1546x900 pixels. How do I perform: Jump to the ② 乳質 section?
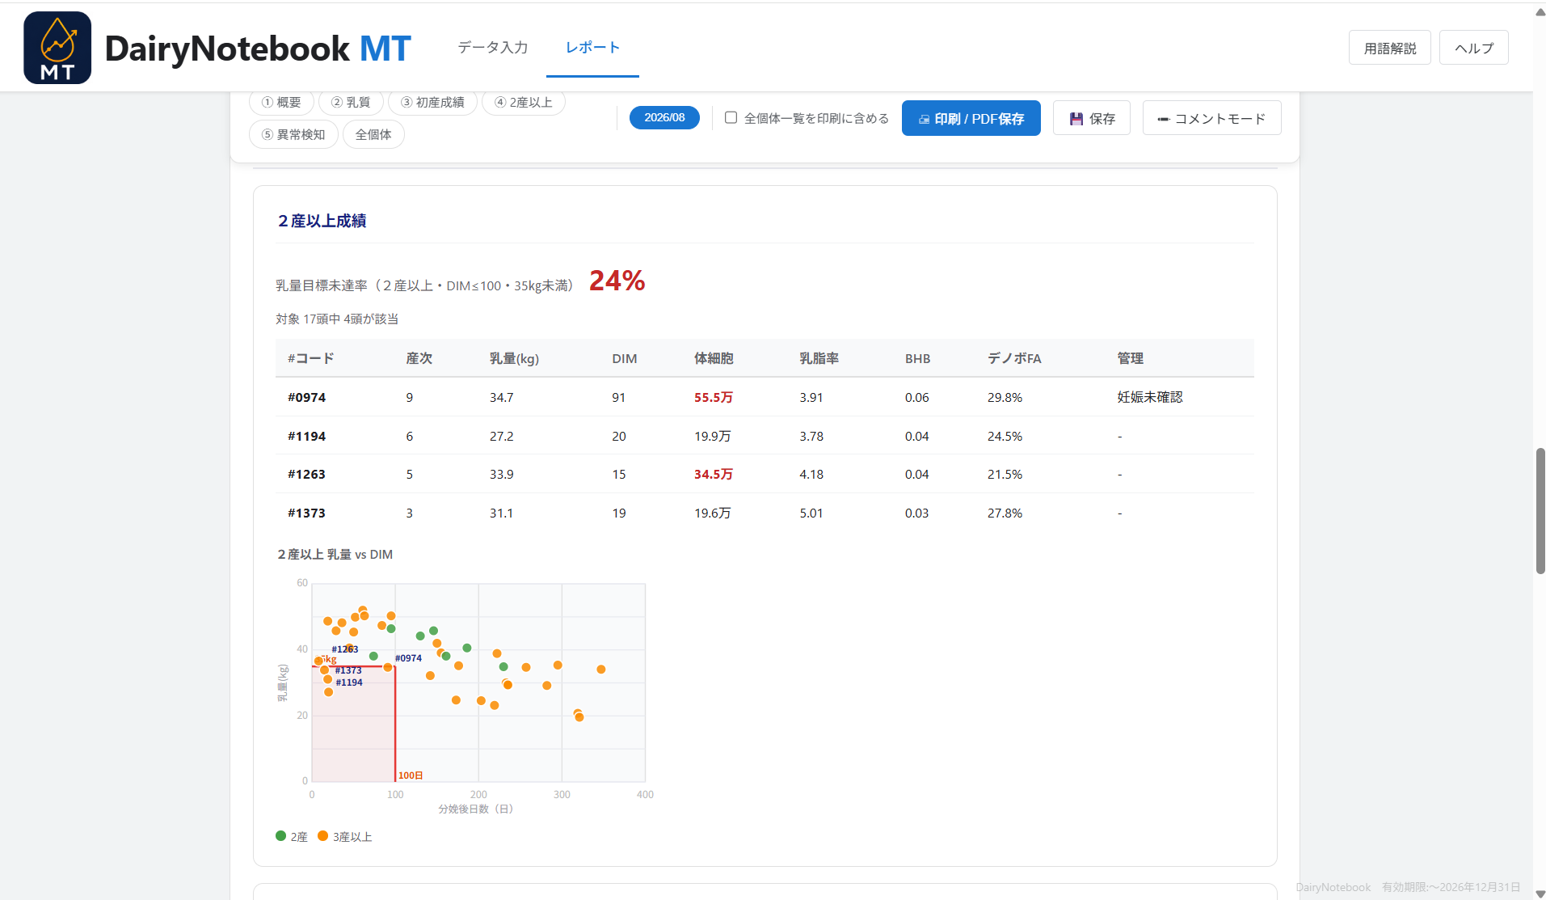(350, 102)
